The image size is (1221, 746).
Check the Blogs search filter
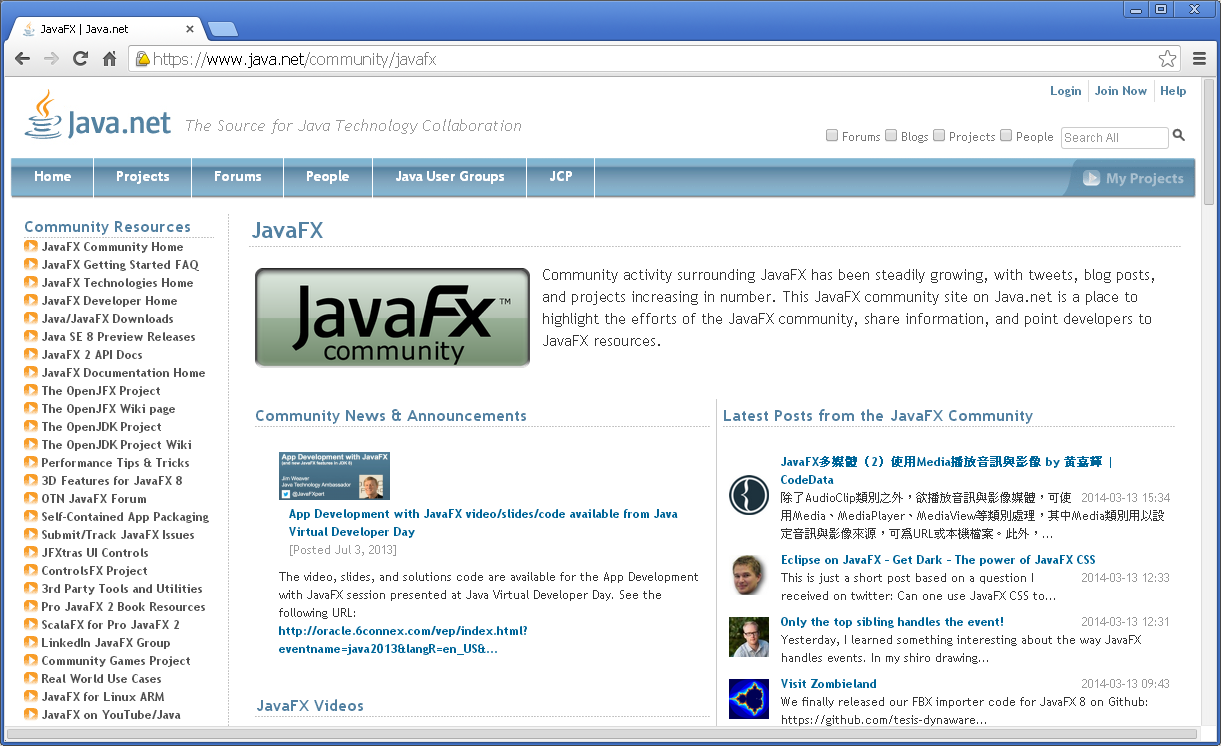tap(891, 136)
